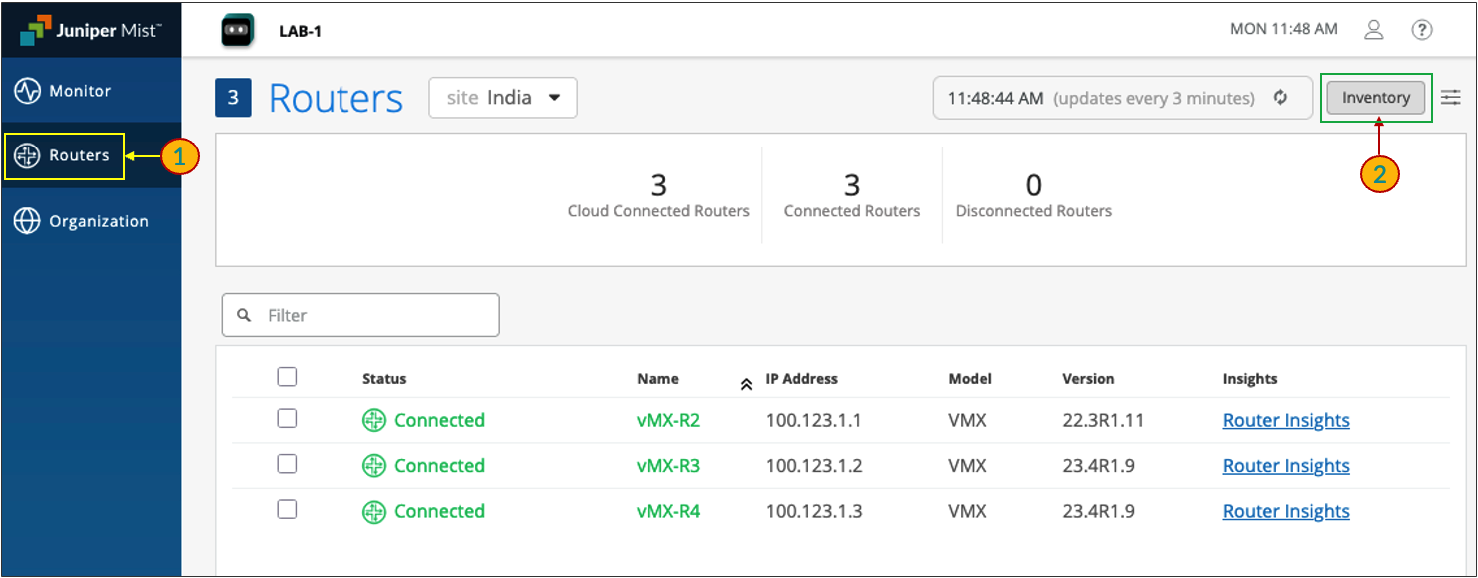This screenshot has height=578, width=1478.
Task: Select Routers in the sidebar
Action: 78,156
